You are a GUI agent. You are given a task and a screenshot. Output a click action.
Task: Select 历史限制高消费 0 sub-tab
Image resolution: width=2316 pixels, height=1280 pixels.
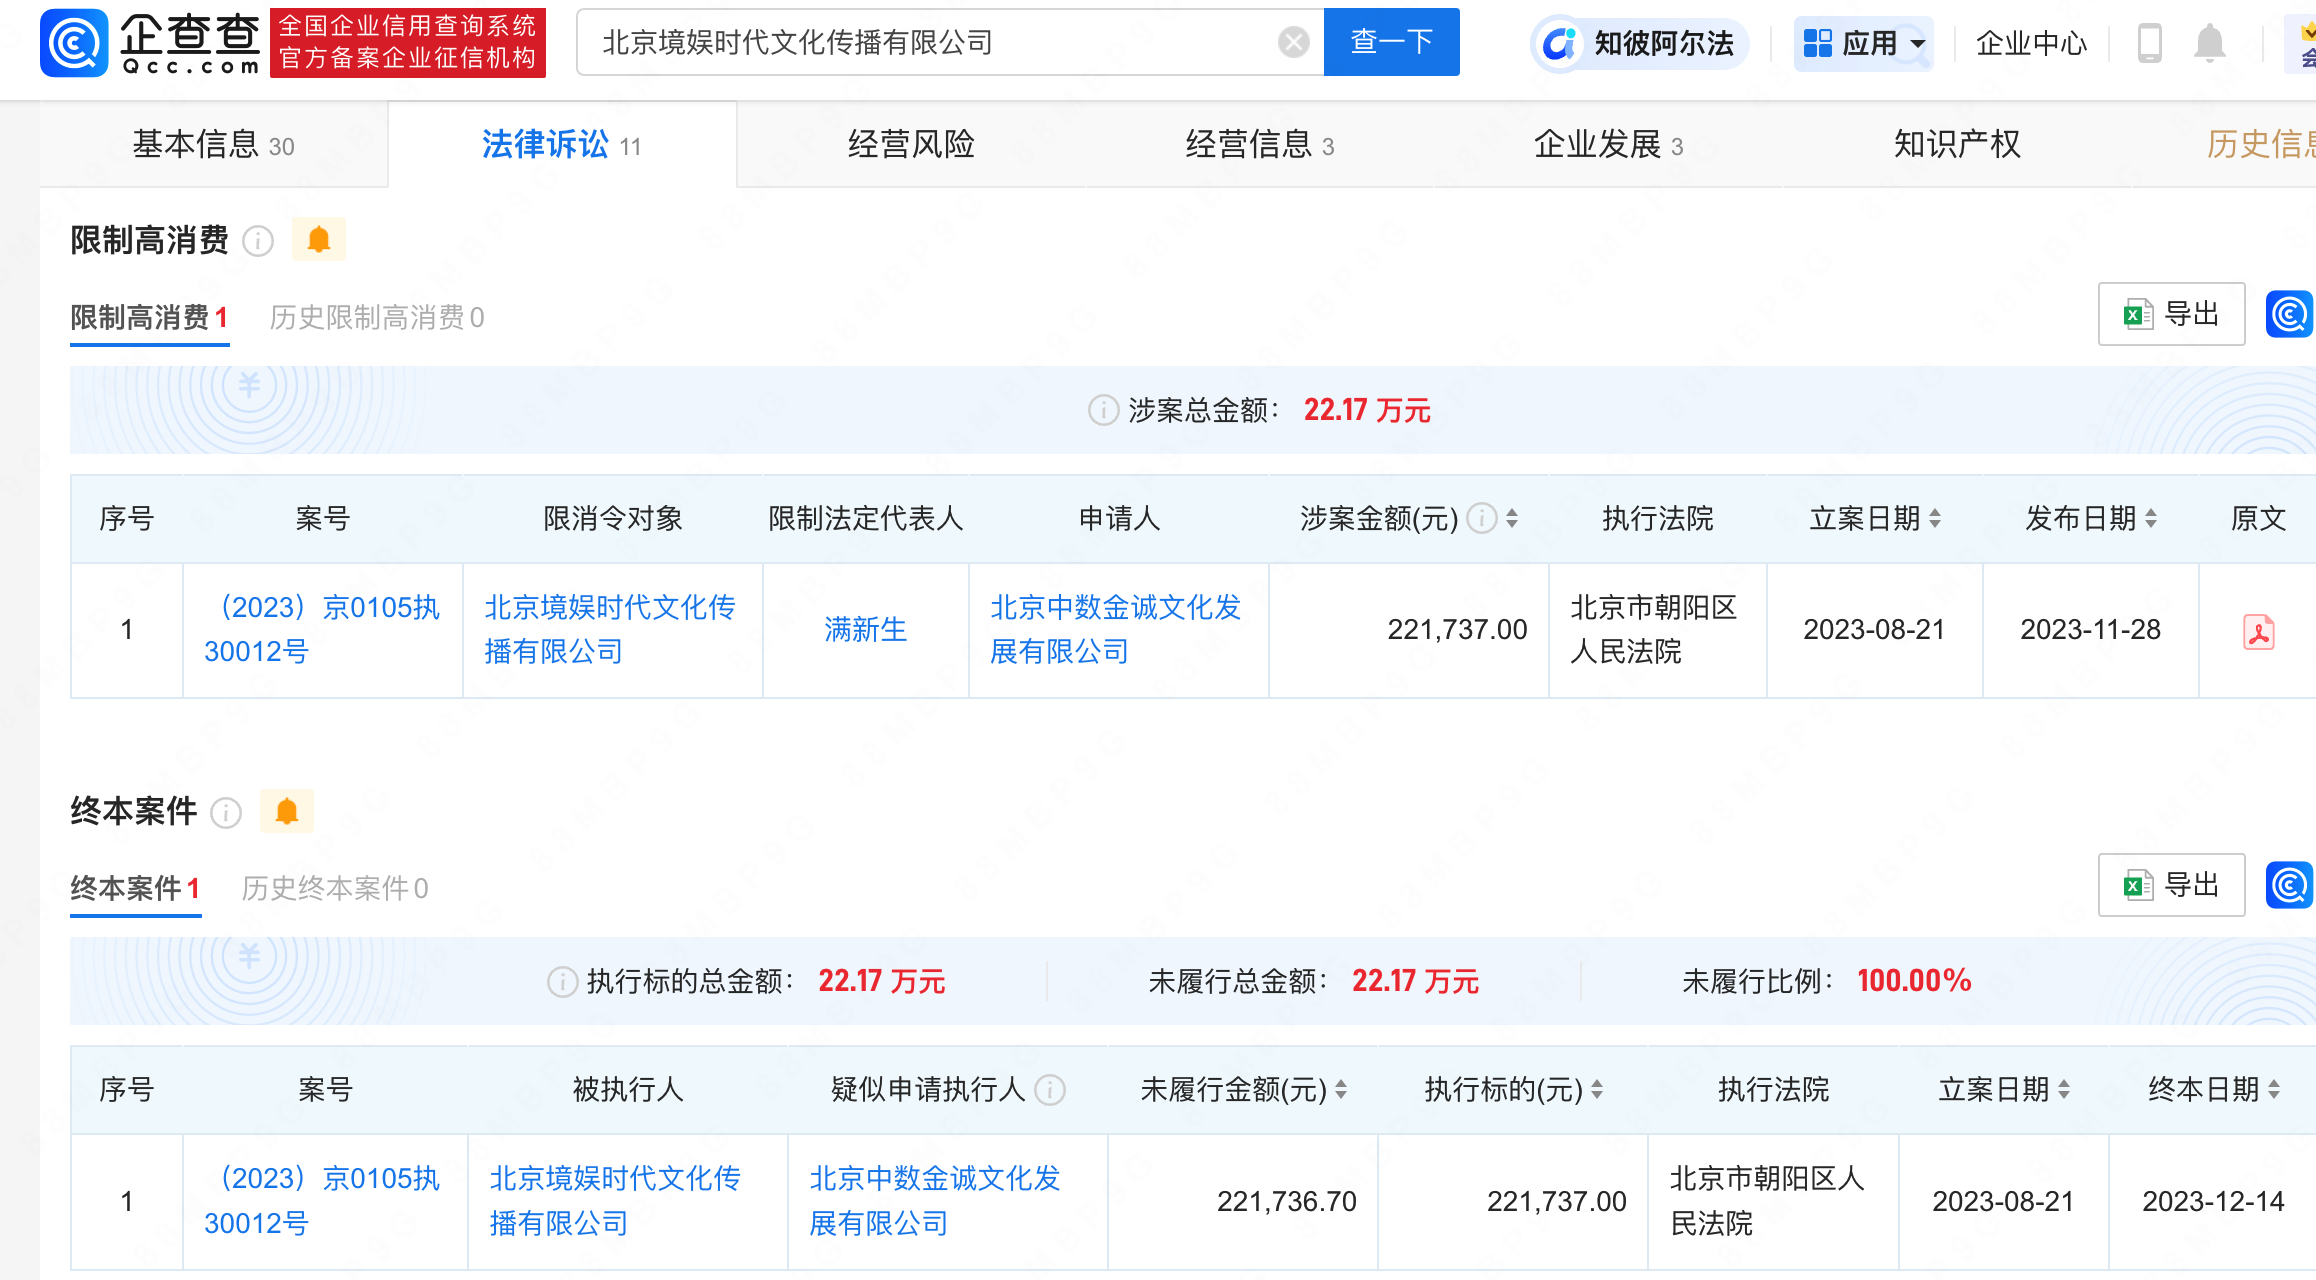click(377, 318)
